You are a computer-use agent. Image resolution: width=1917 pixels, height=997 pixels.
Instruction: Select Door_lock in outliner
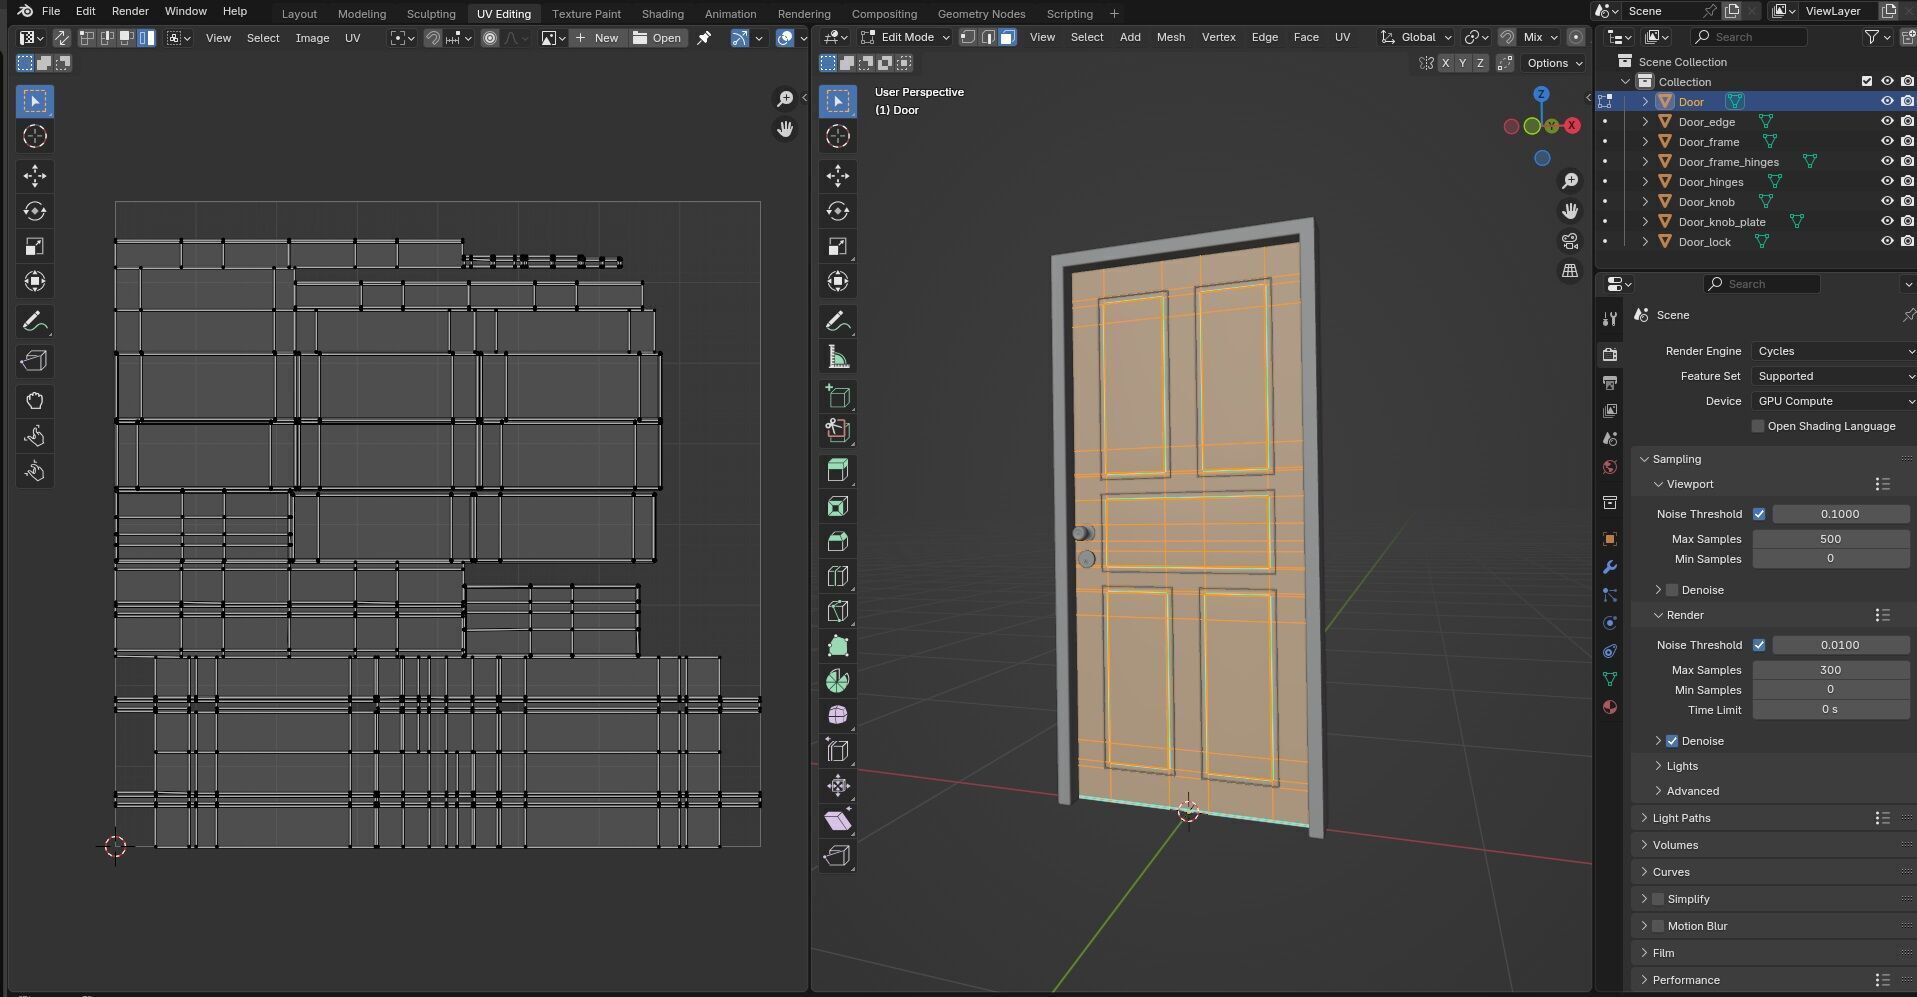pos(1704,242)
